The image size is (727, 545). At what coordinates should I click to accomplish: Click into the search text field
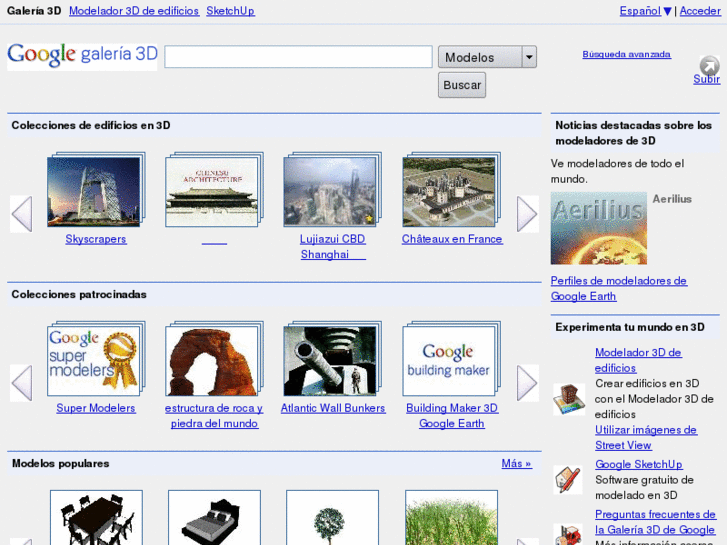[x=299, y=57]
